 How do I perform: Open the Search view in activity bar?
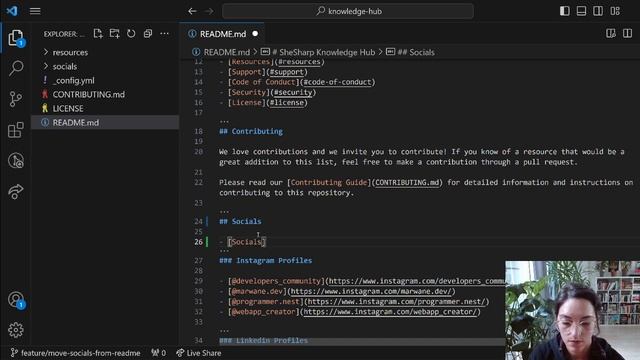16,68
